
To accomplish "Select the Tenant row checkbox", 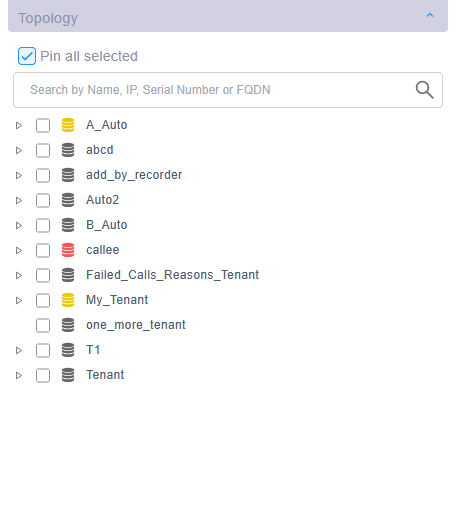I will [43, 375].
